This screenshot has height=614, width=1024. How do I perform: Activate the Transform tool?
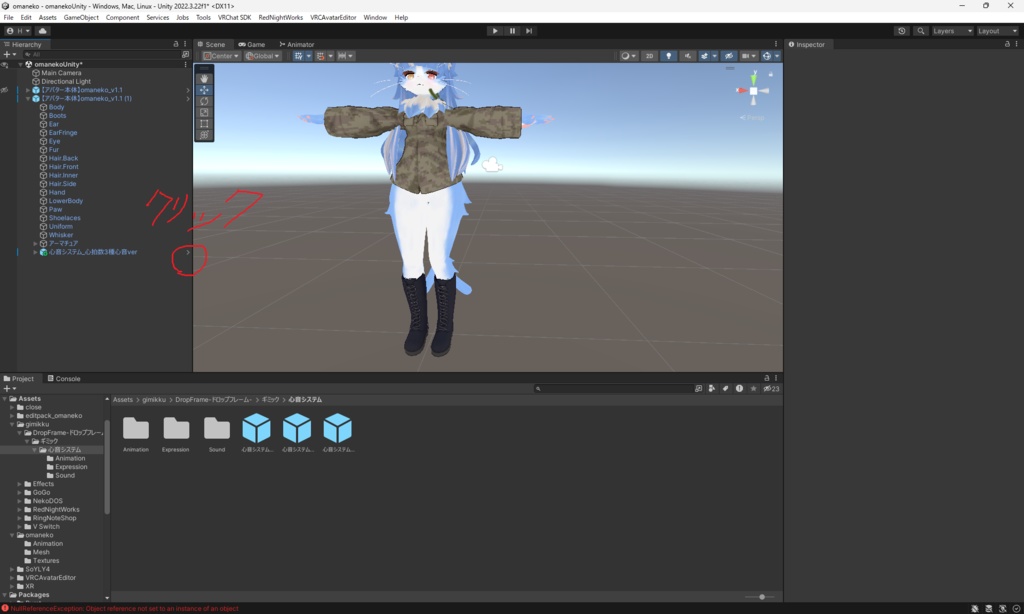pyautogui.click(x=204, y=131)
